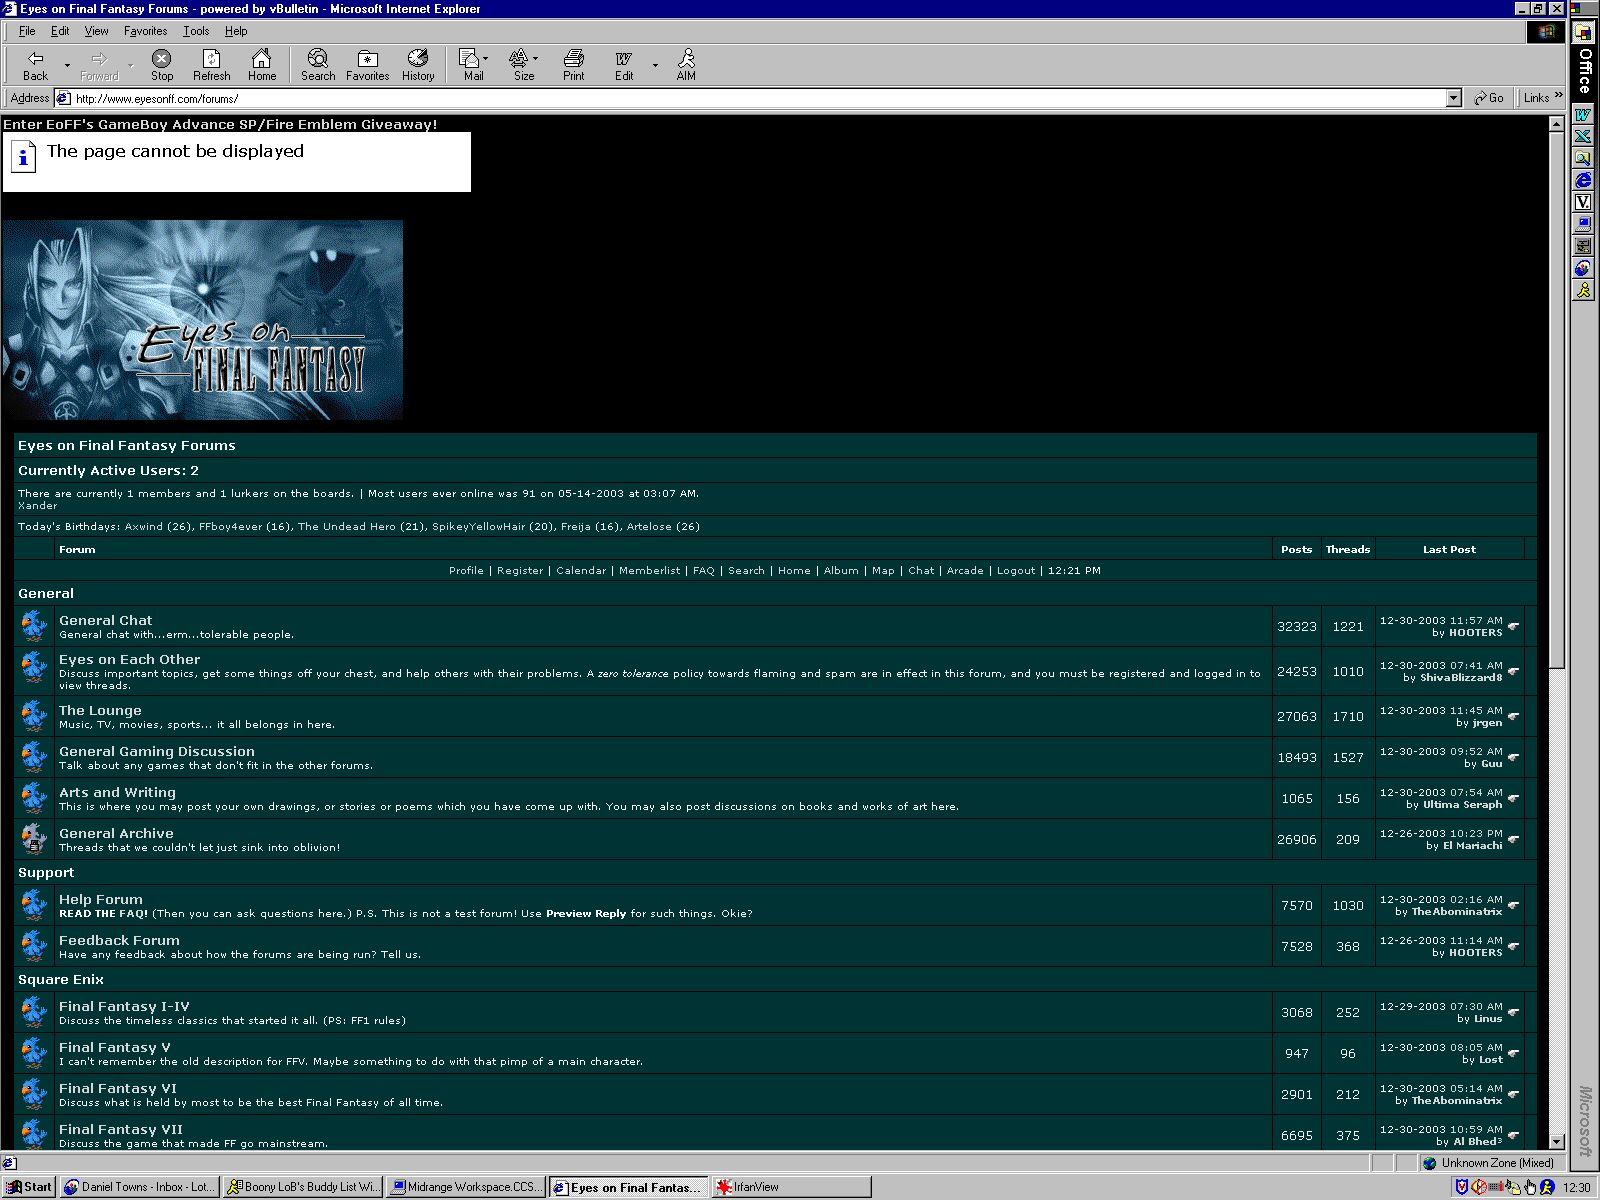The width and height of the screenshot is (1600, 1200).
Task: Refresh the current page
Action: click(x=212, y=65)
